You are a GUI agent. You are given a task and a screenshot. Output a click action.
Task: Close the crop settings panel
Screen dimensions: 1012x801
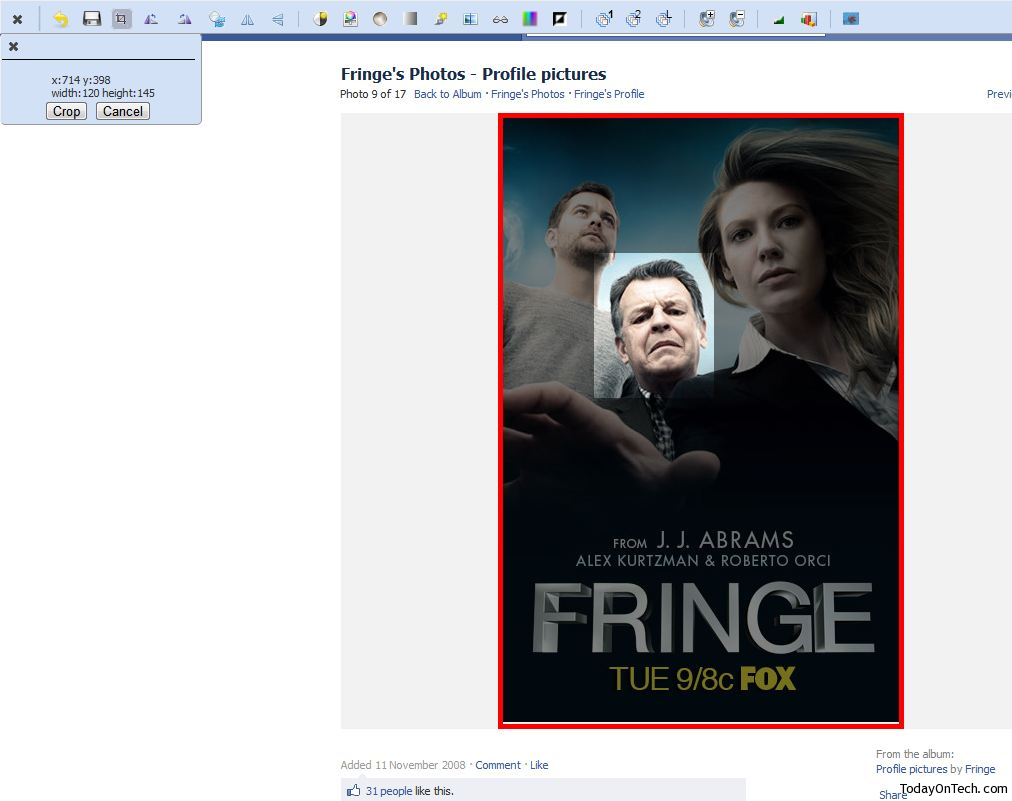[14, 46]
